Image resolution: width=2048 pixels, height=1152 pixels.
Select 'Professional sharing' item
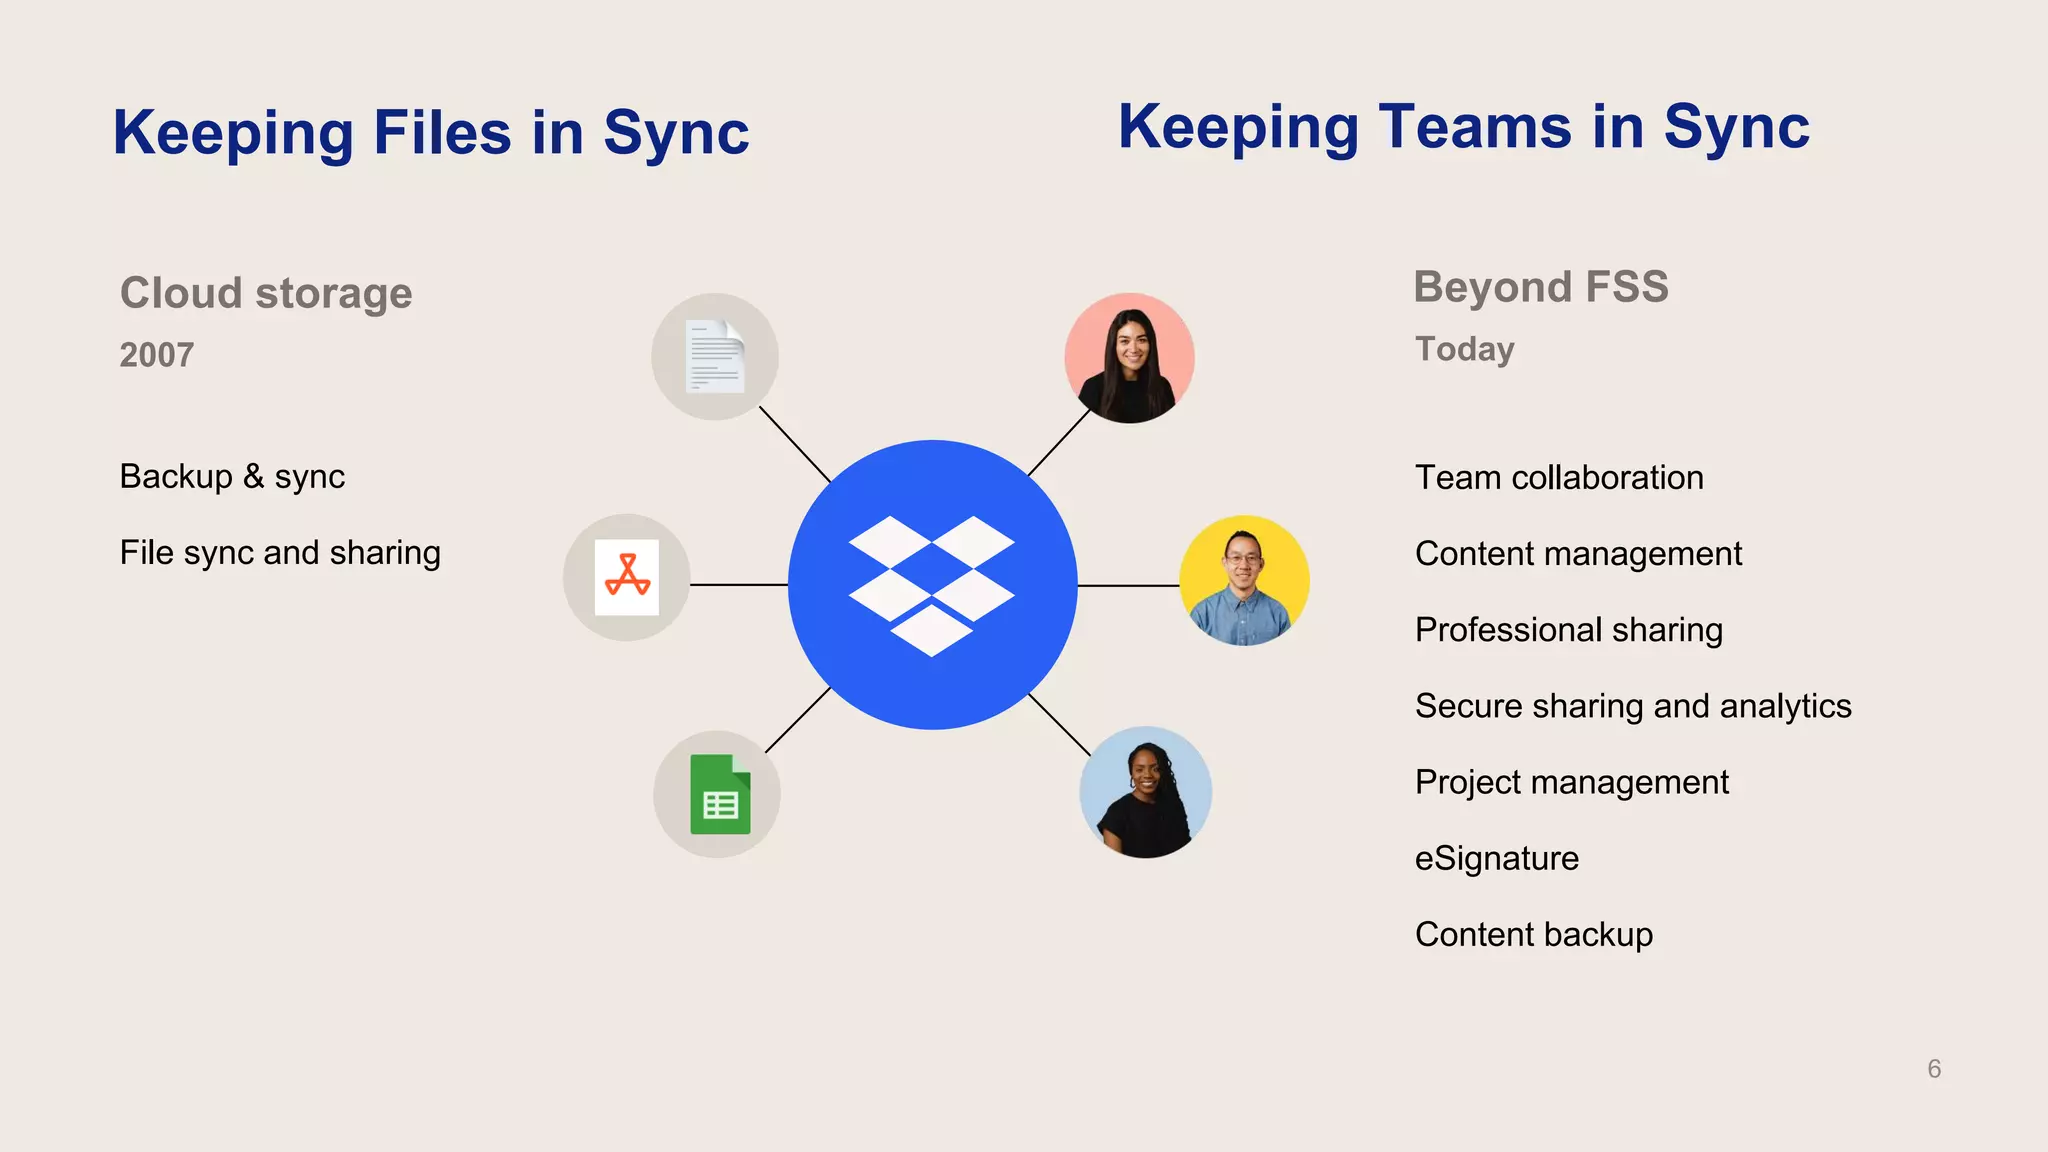point(1569,630)
